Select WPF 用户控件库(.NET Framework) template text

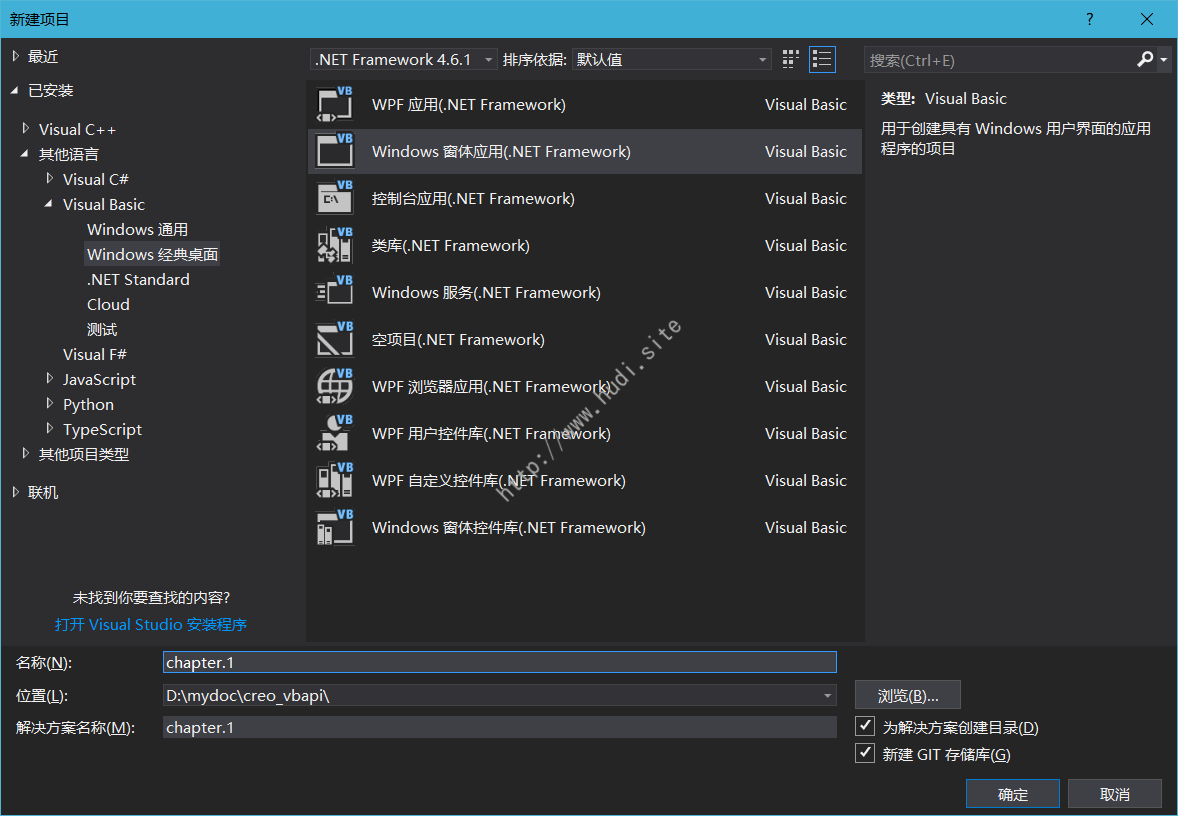491,434
